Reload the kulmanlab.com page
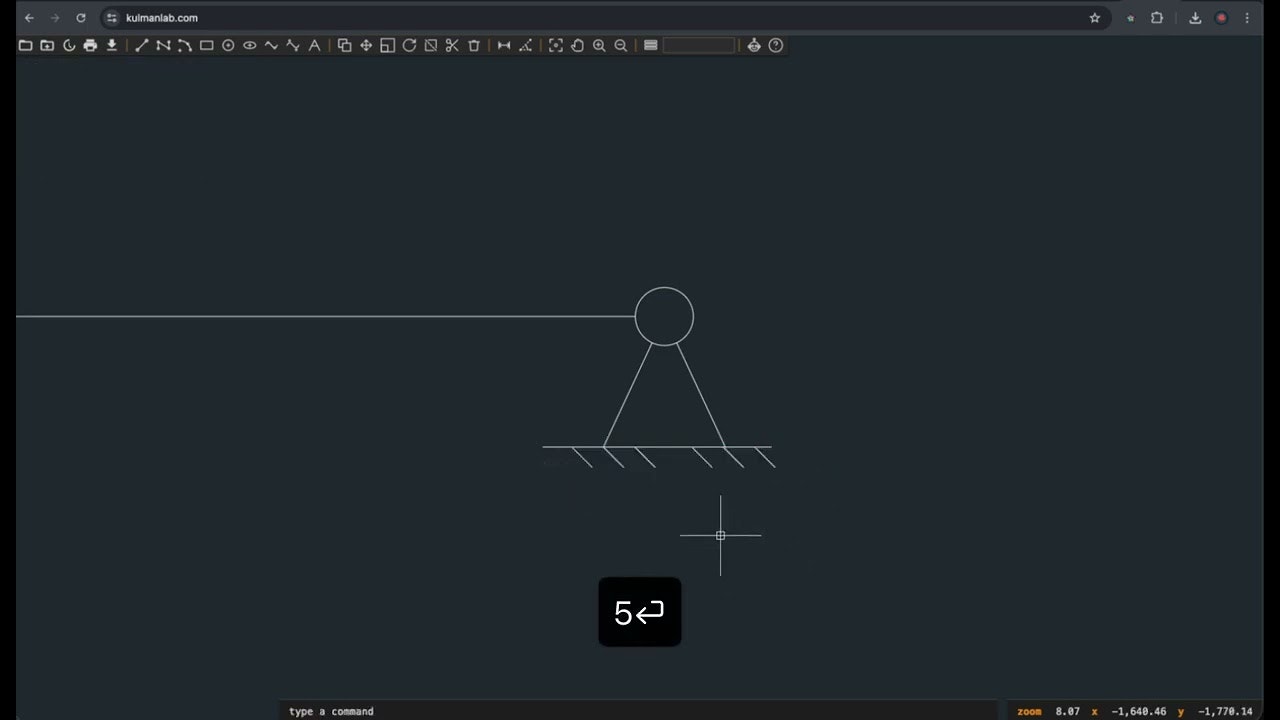 point(81,18)
